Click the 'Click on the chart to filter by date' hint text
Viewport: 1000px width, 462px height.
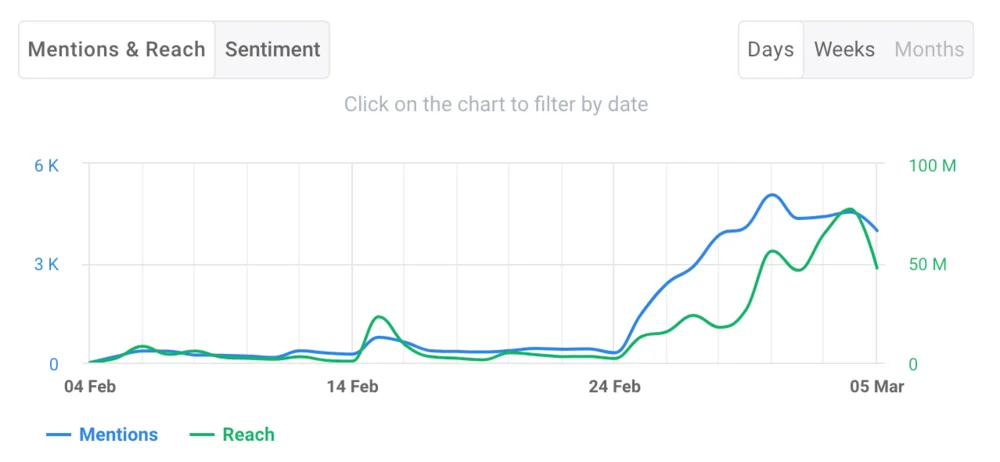[496, 104]
